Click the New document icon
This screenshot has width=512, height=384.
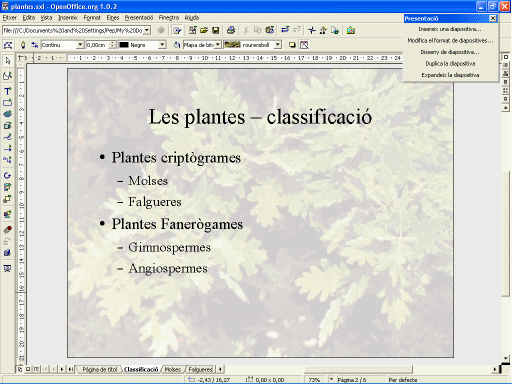193,30
